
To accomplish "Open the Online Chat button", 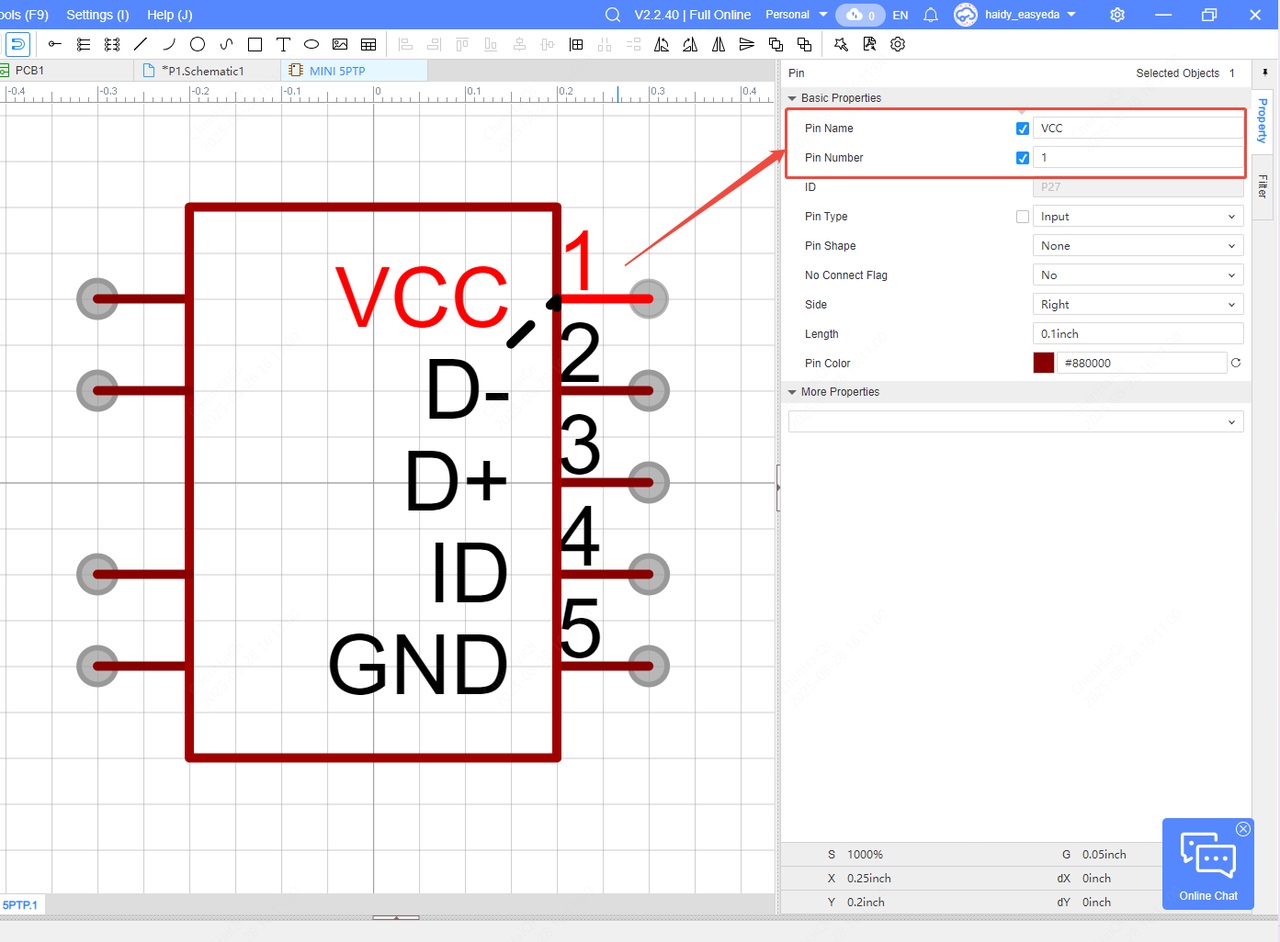I will click(1208, 864).
